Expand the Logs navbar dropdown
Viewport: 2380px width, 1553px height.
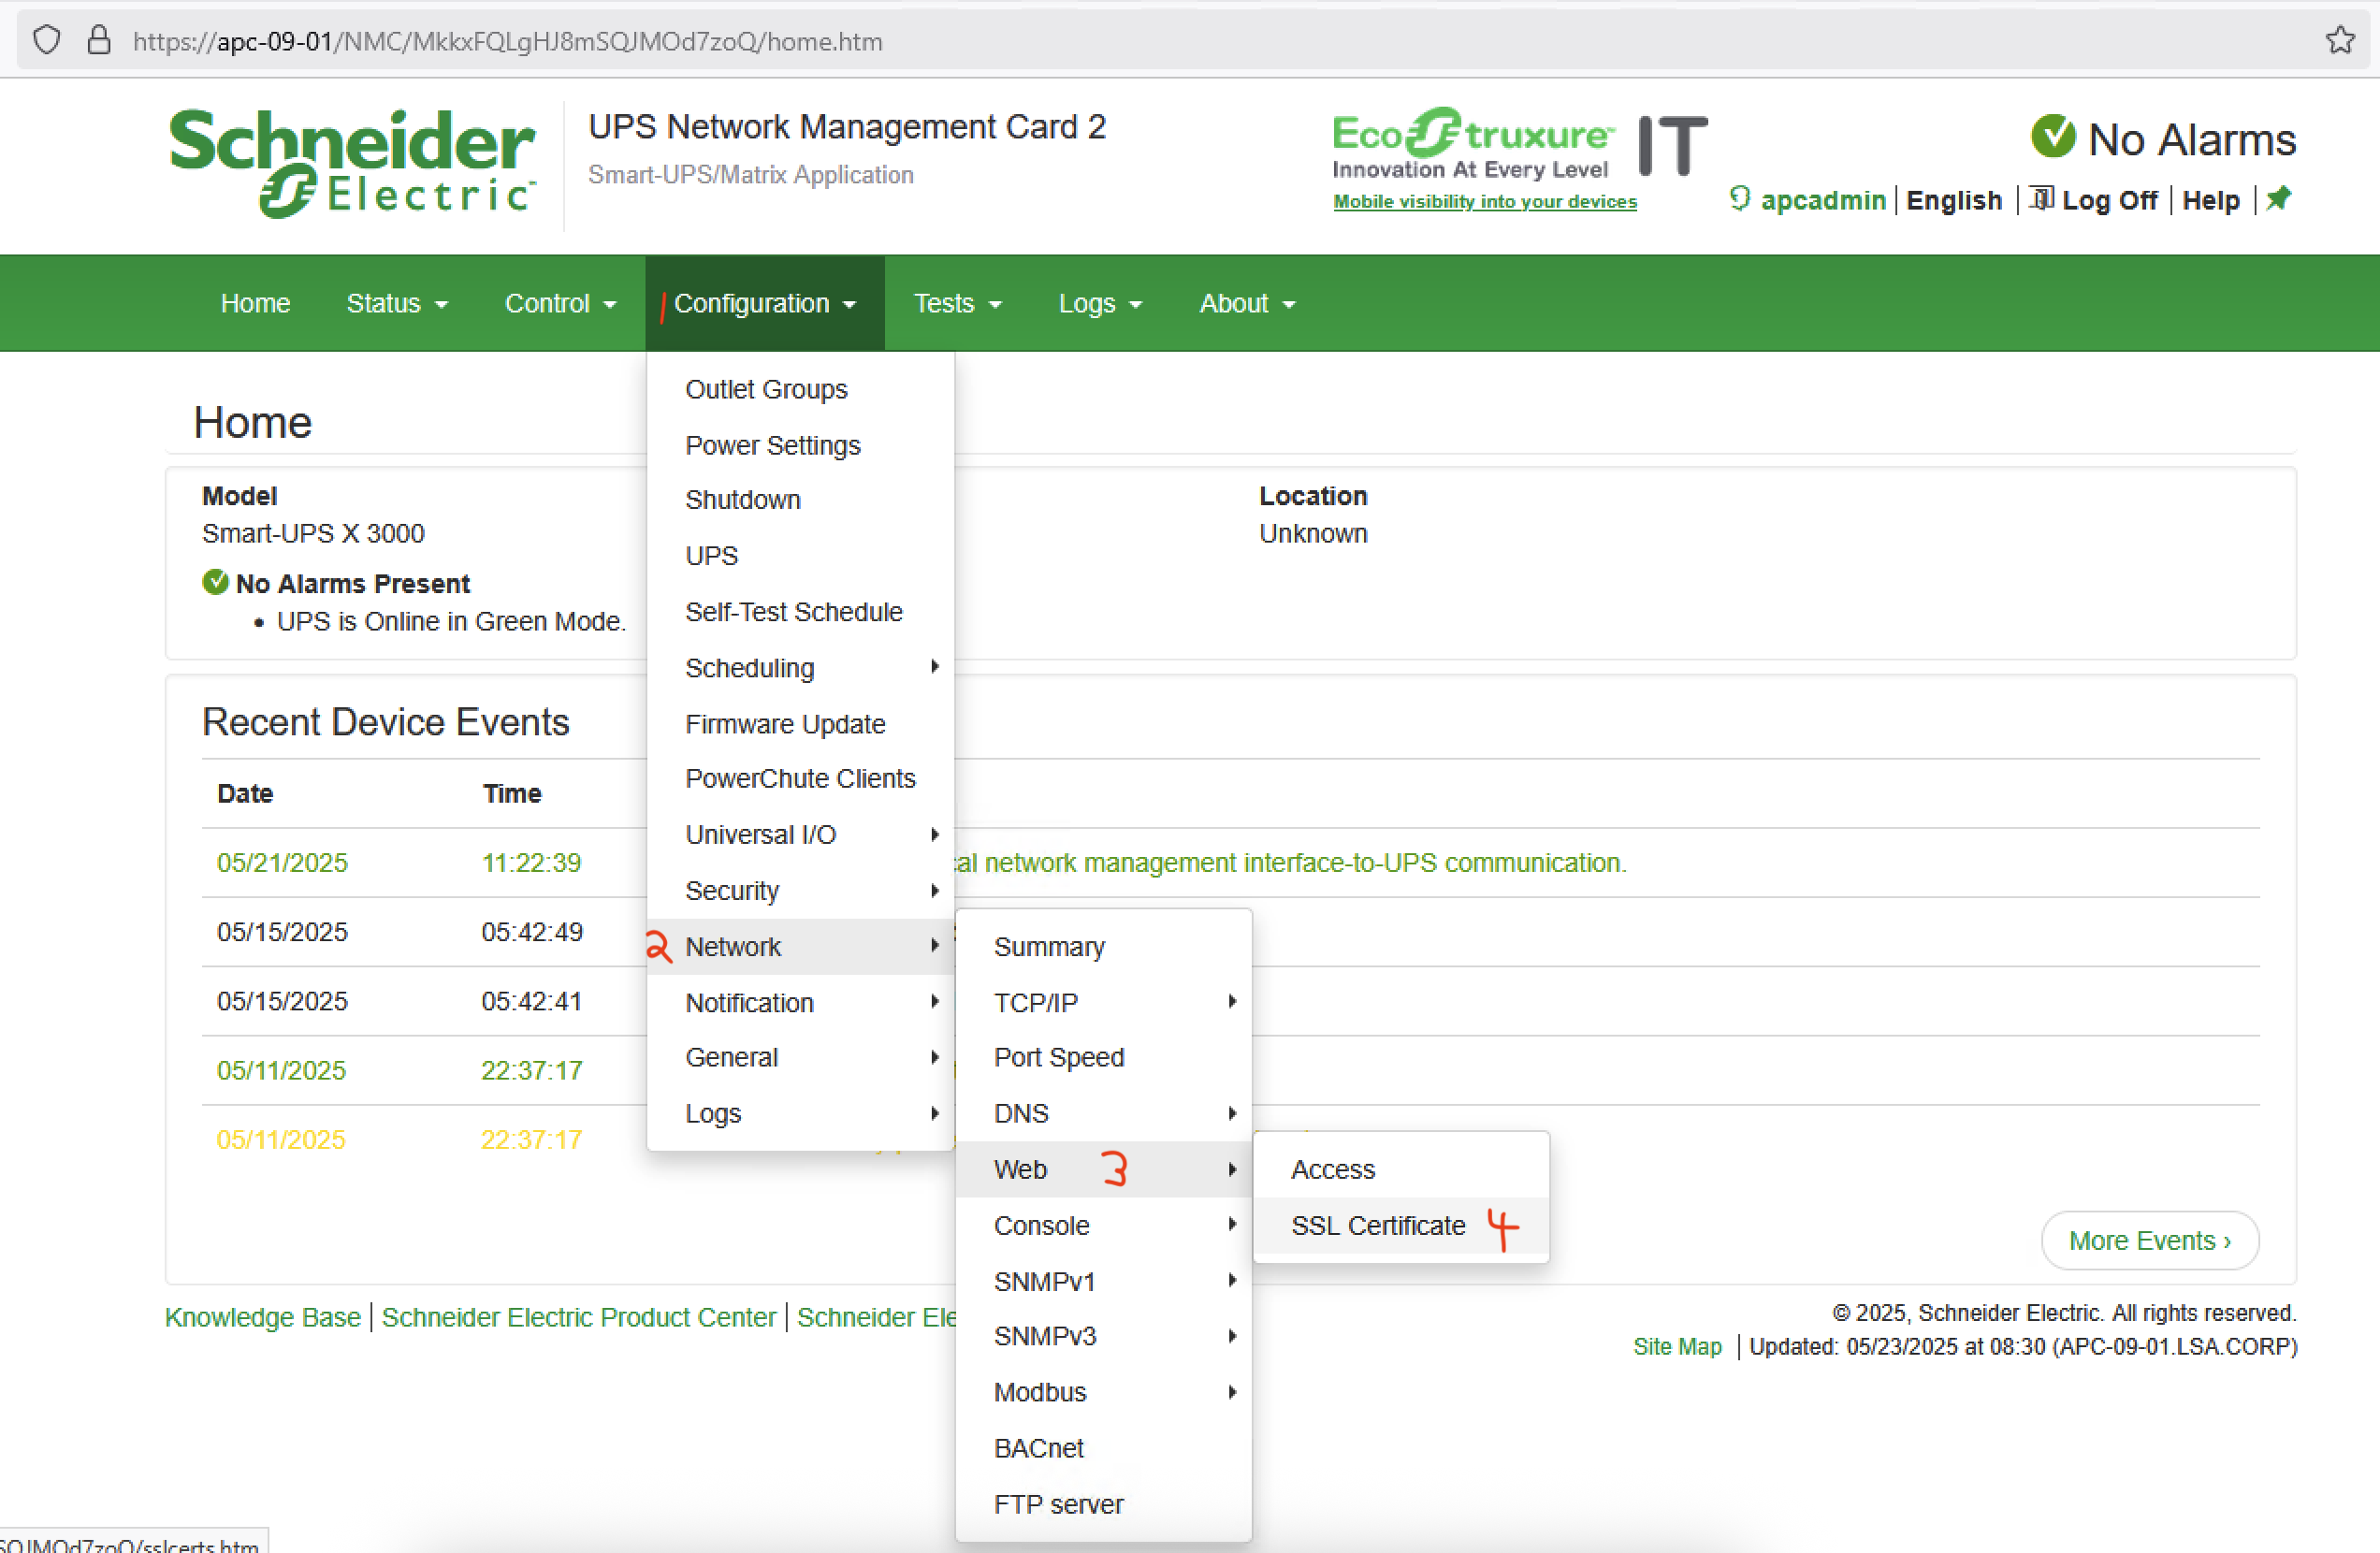click(1100, 303)
